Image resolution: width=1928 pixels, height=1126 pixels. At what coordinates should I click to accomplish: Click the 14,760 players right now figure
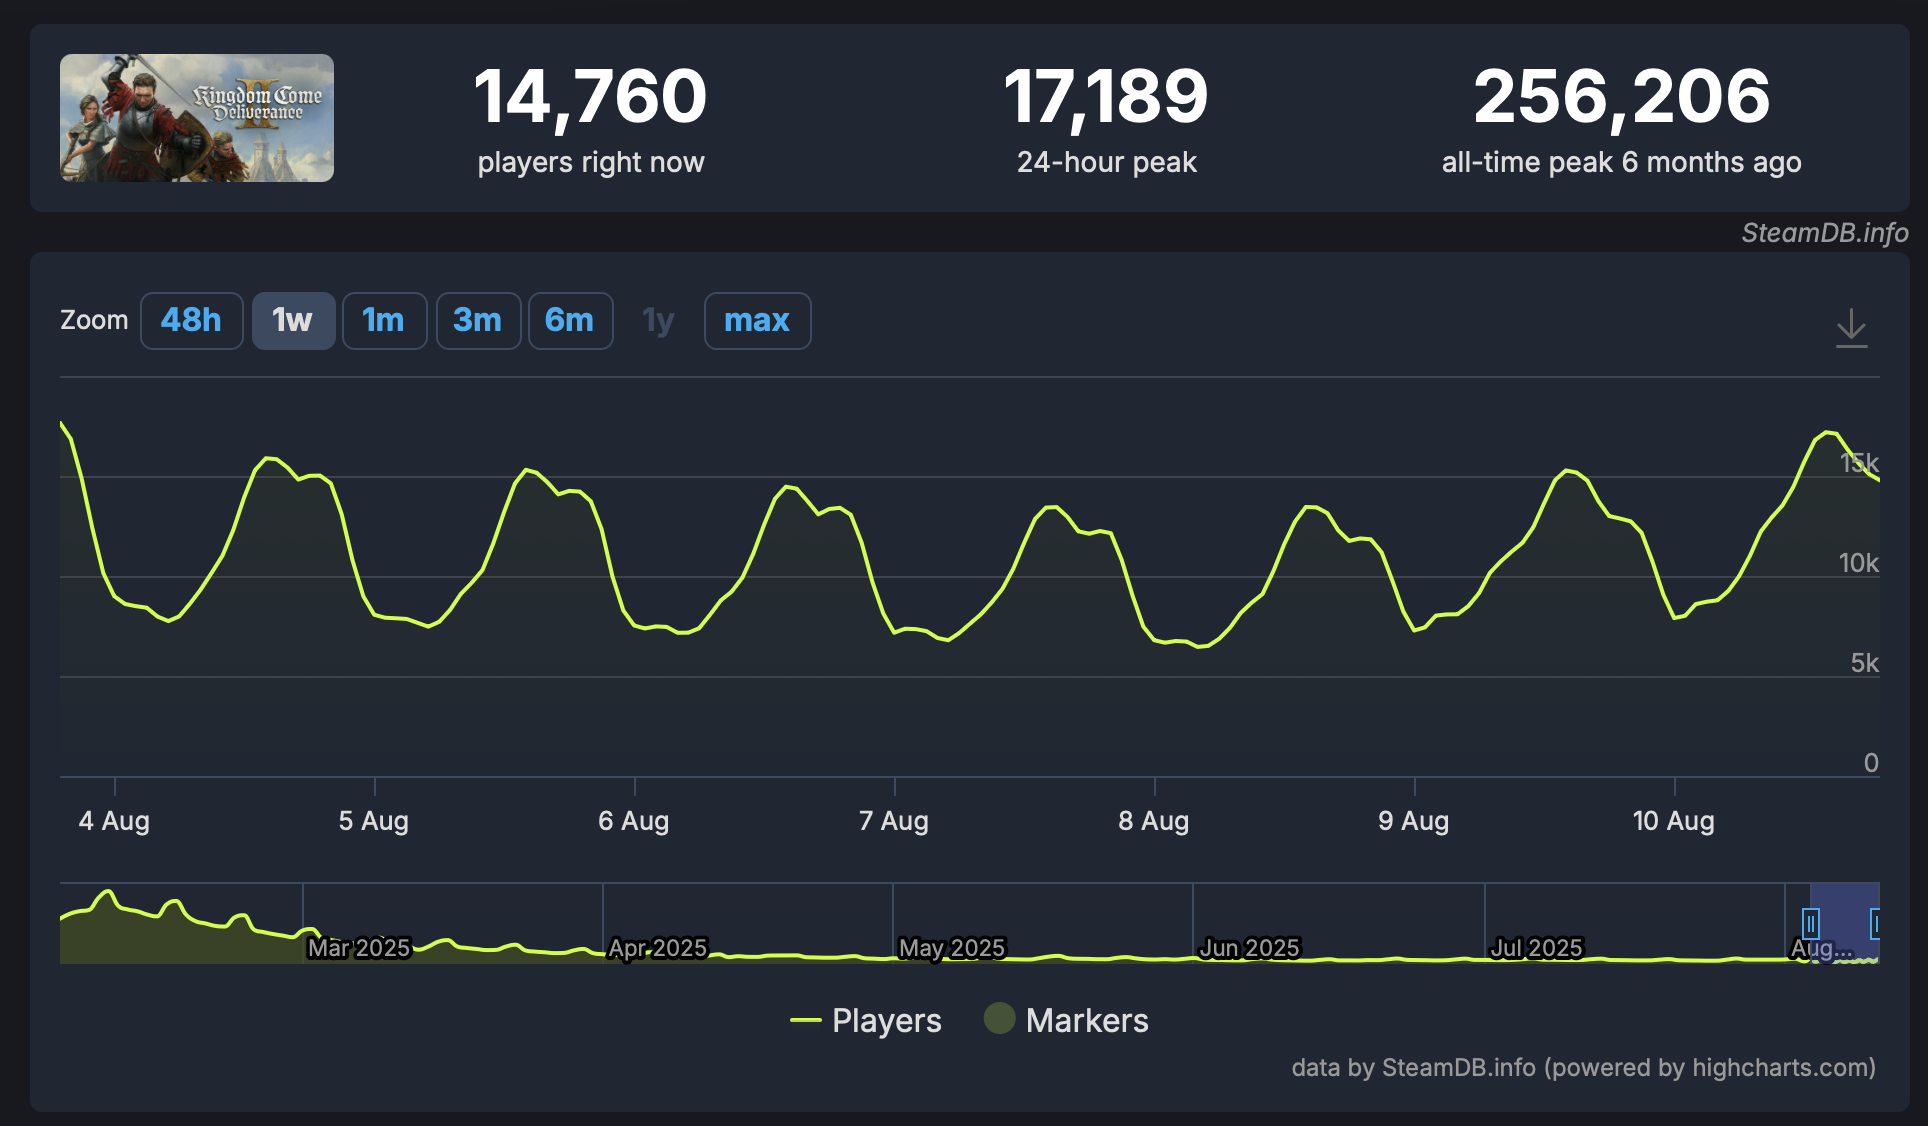[591, 97]
